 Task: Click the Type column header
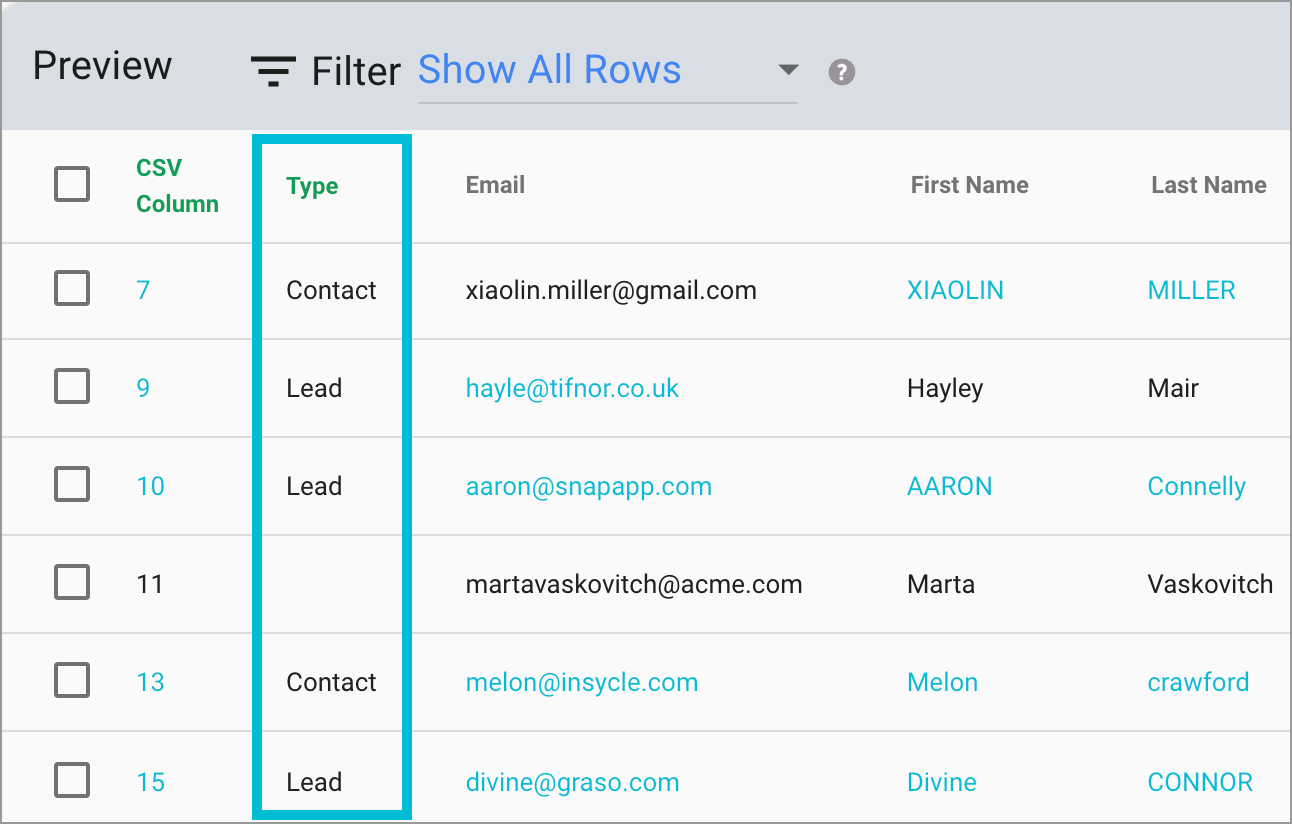coord(313,185)
